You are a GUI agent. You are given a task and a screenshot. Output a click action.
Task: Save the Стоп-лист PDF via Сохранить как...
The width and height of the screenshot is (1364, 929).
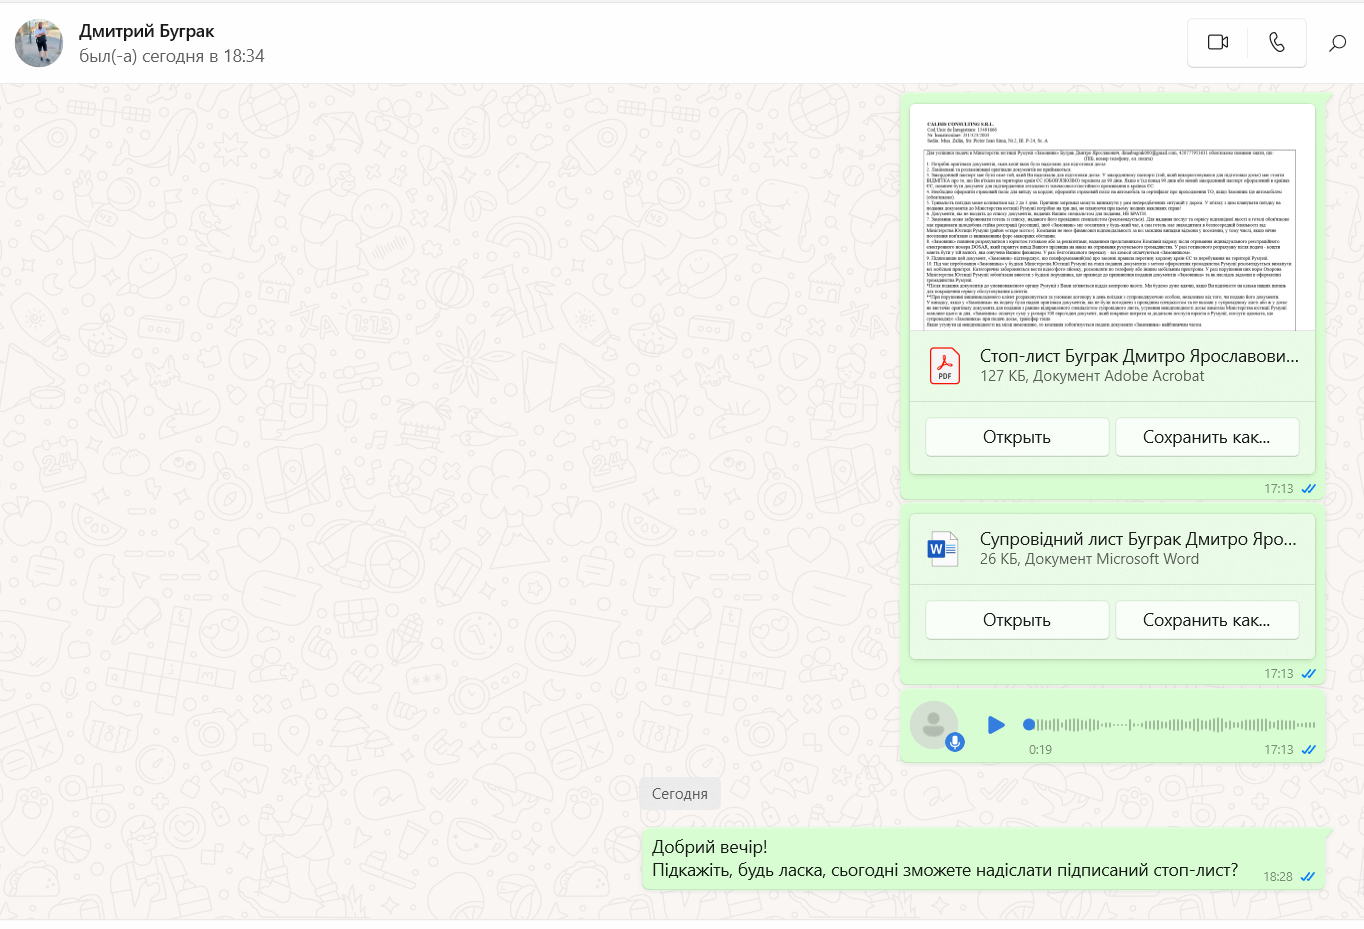(1207, 437)
